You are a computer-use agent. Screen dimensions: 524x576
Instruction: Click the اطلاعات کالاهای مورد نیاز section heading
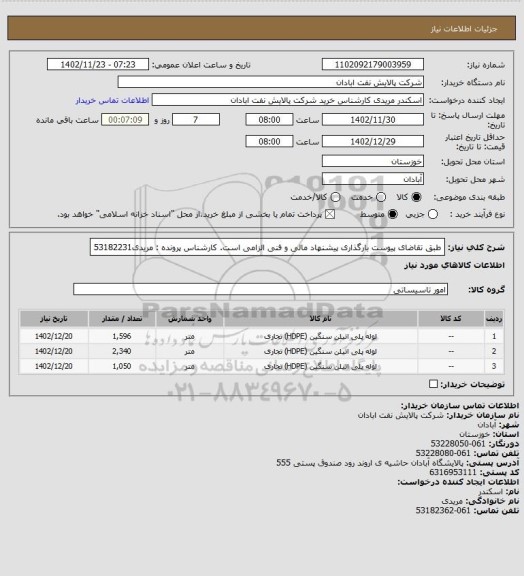pyautogui.click(x=454, y=266)
